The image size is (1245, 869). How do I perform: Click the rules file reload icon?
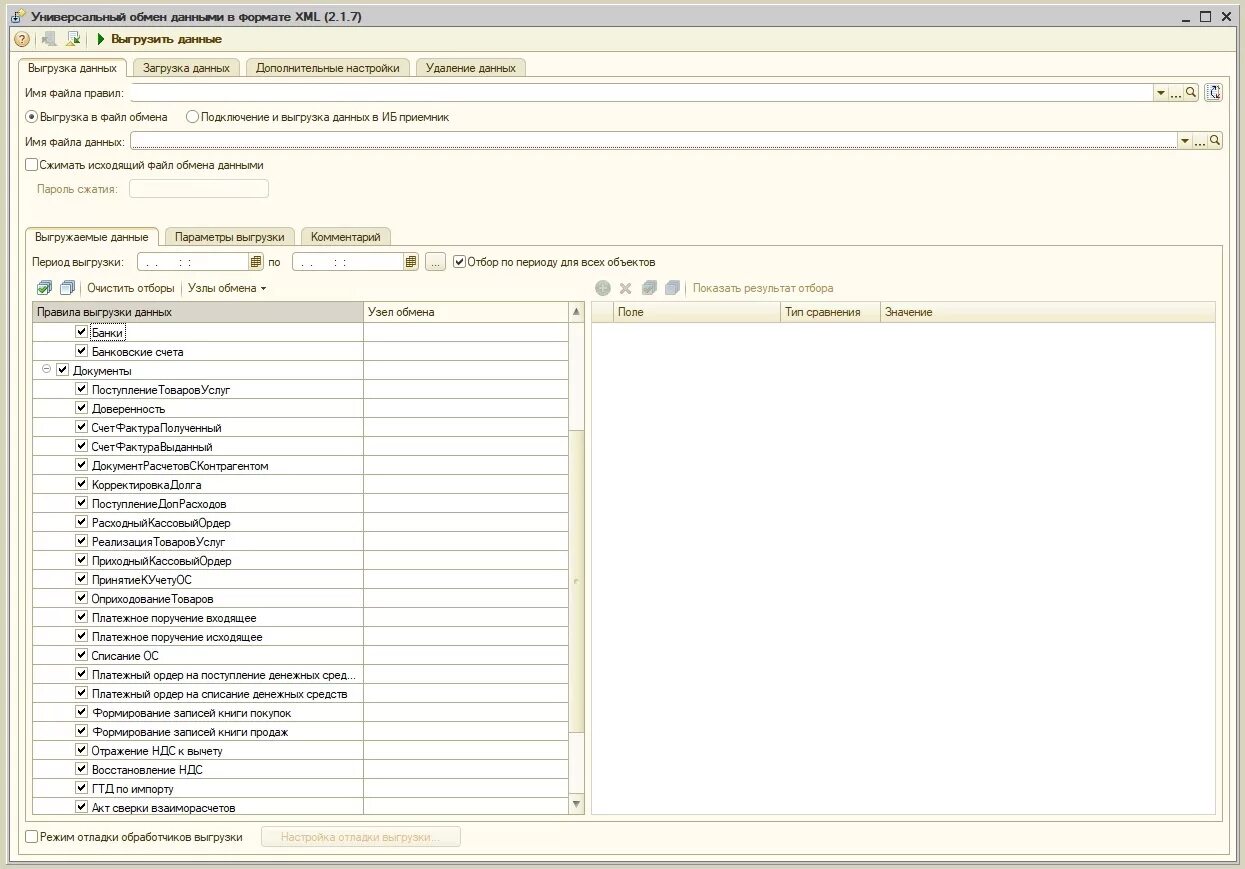[x=1214, y=93]
